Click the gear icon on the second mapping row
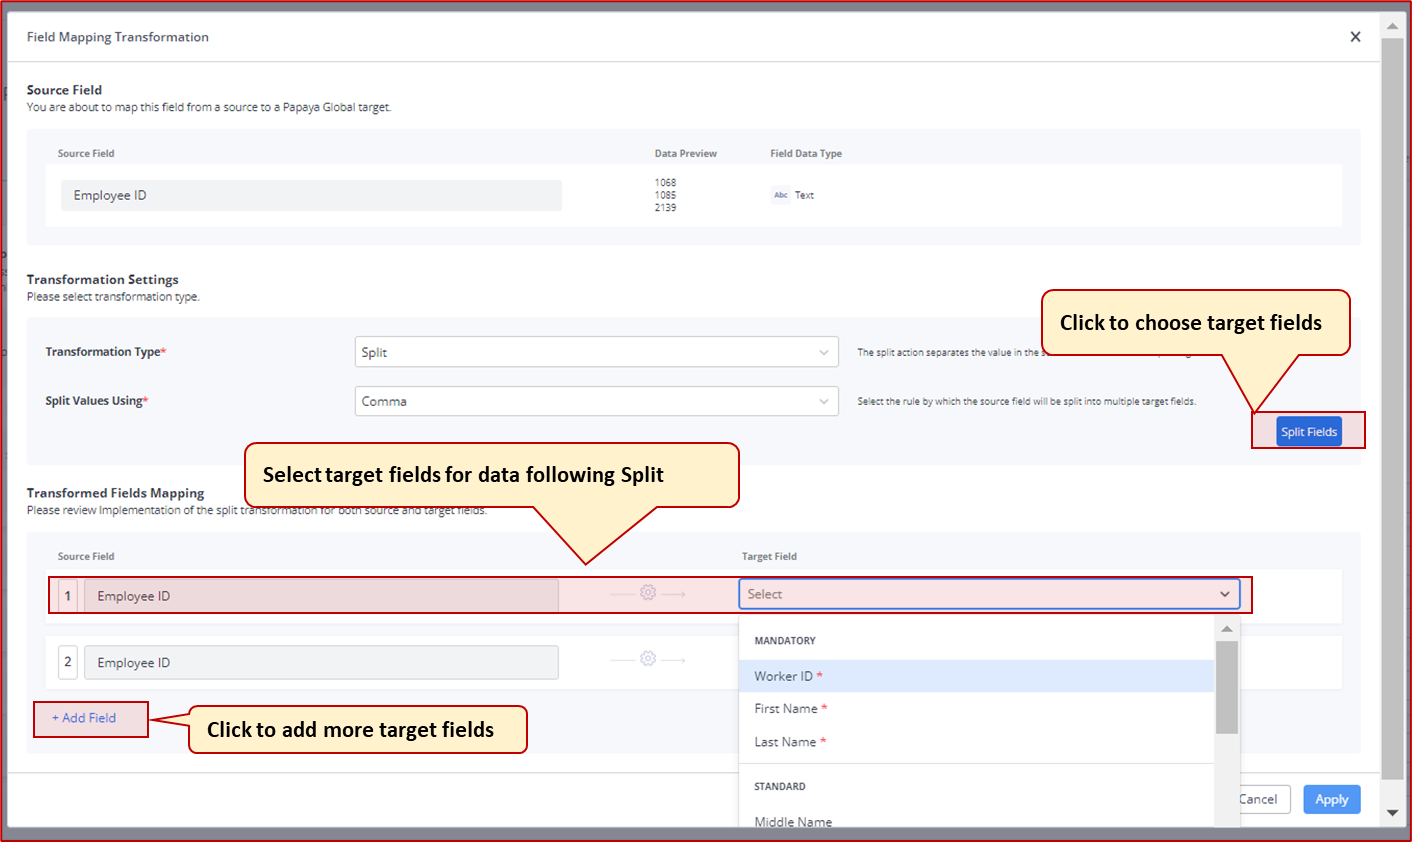 pyautogui.click(x=648, y=658)
